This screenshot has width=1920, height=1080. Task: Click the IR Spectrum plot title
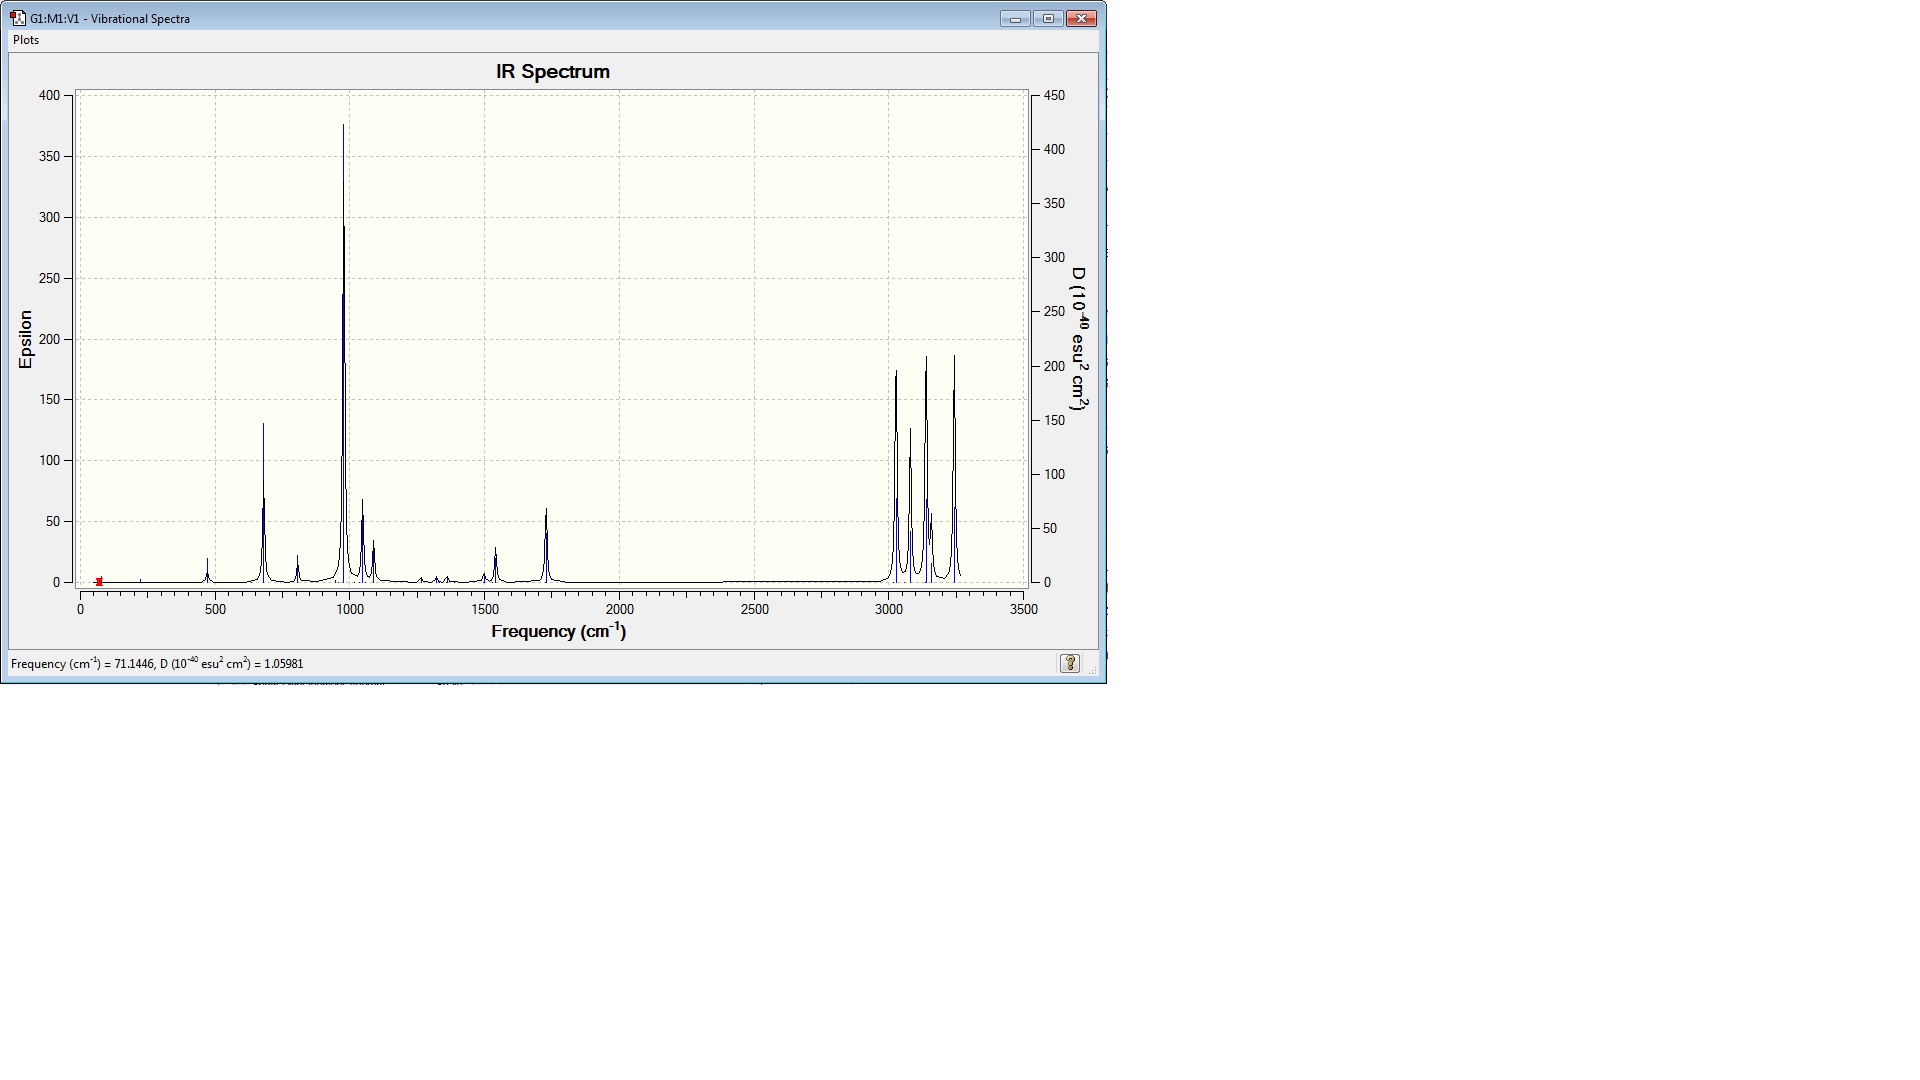[x=552, y=72]
